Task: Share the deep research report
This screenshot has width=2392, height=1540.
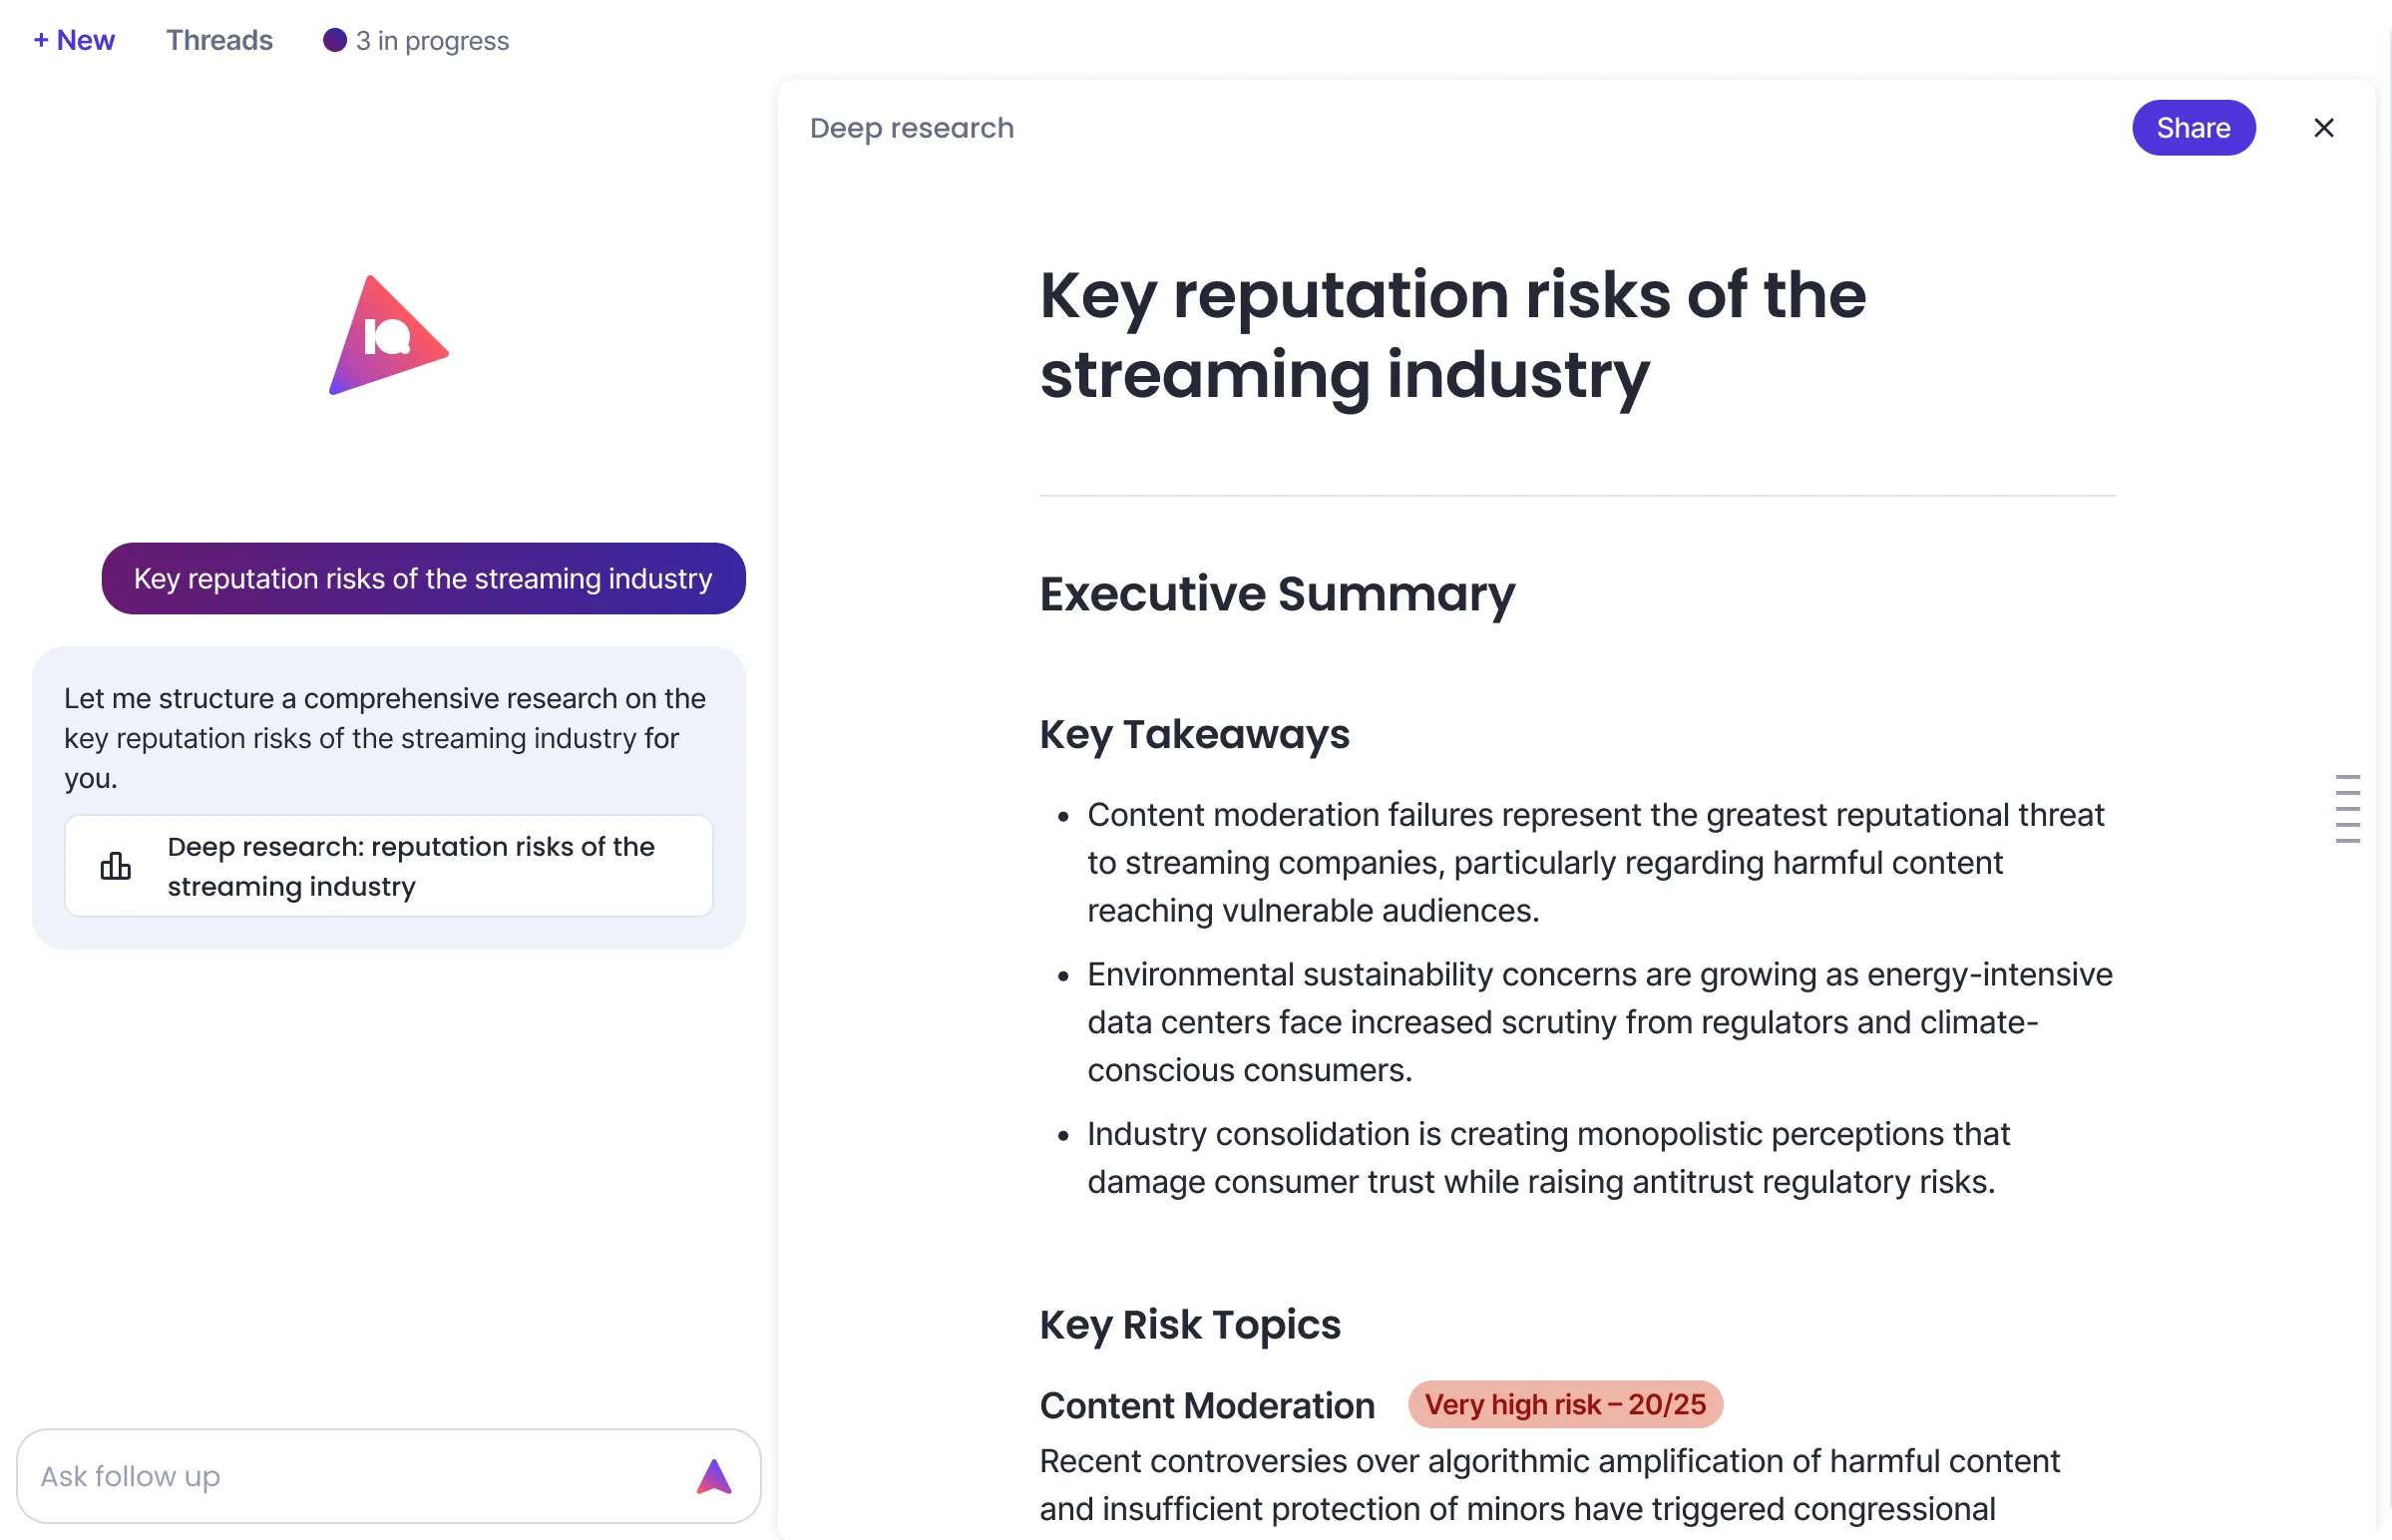Action: pyautogui.click(x=2193, y=128)
